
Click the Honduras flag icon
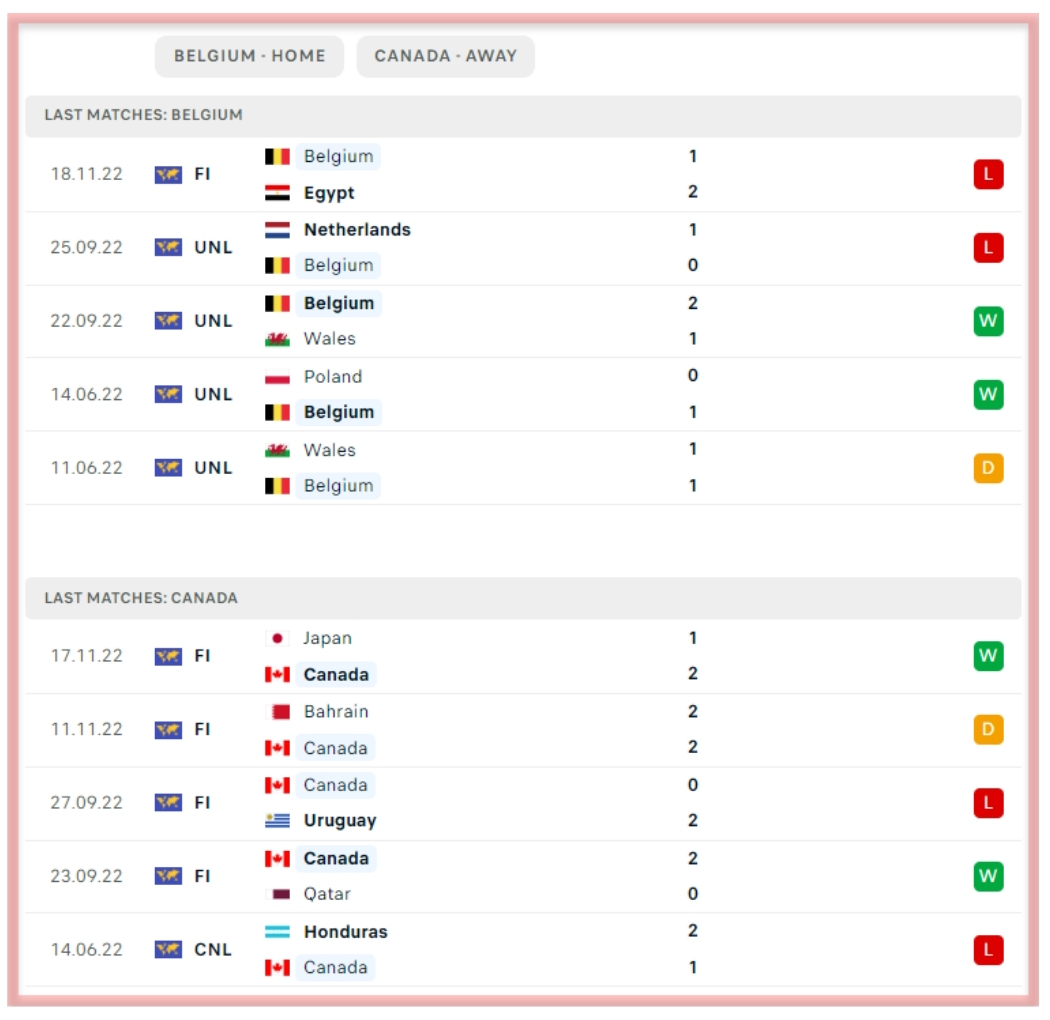pyautogui.click(x=277, y=932)
